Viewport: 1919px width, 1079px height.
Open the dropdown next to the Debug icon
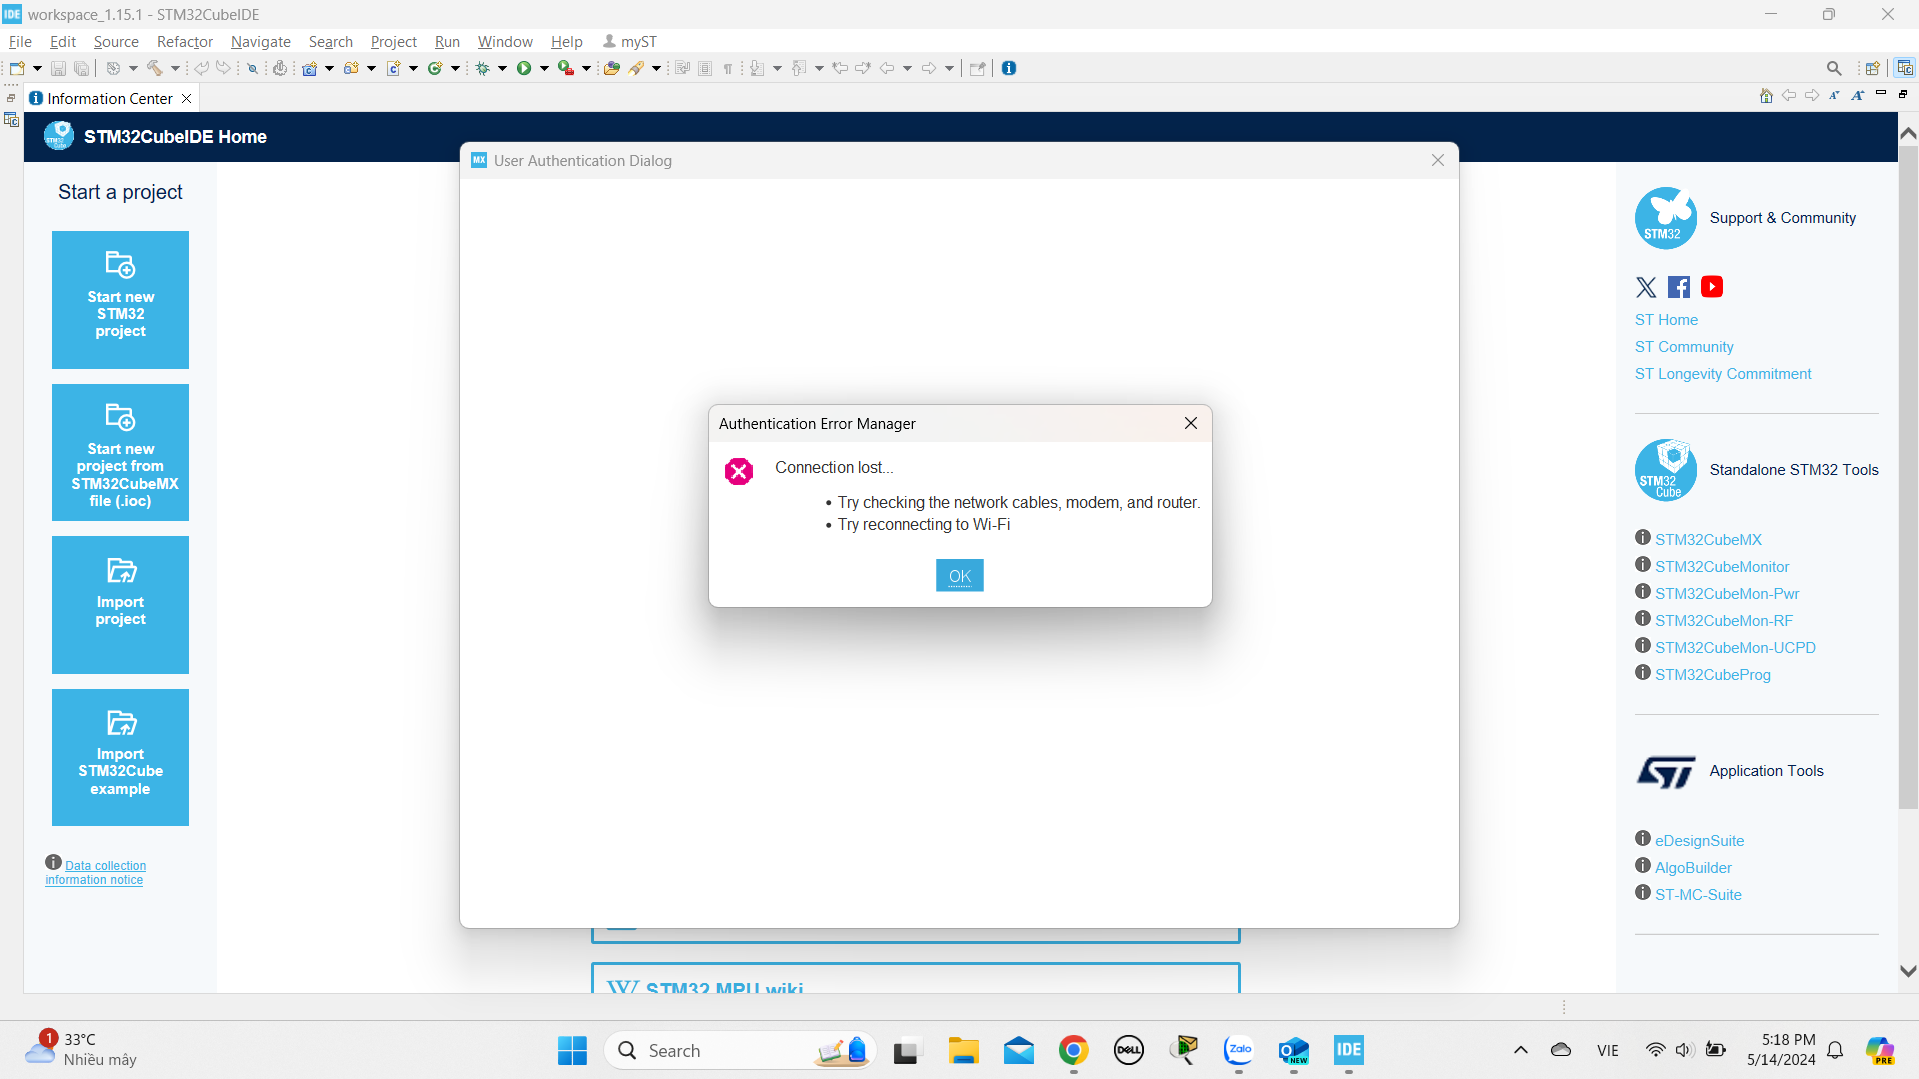(x=503, y=67)
